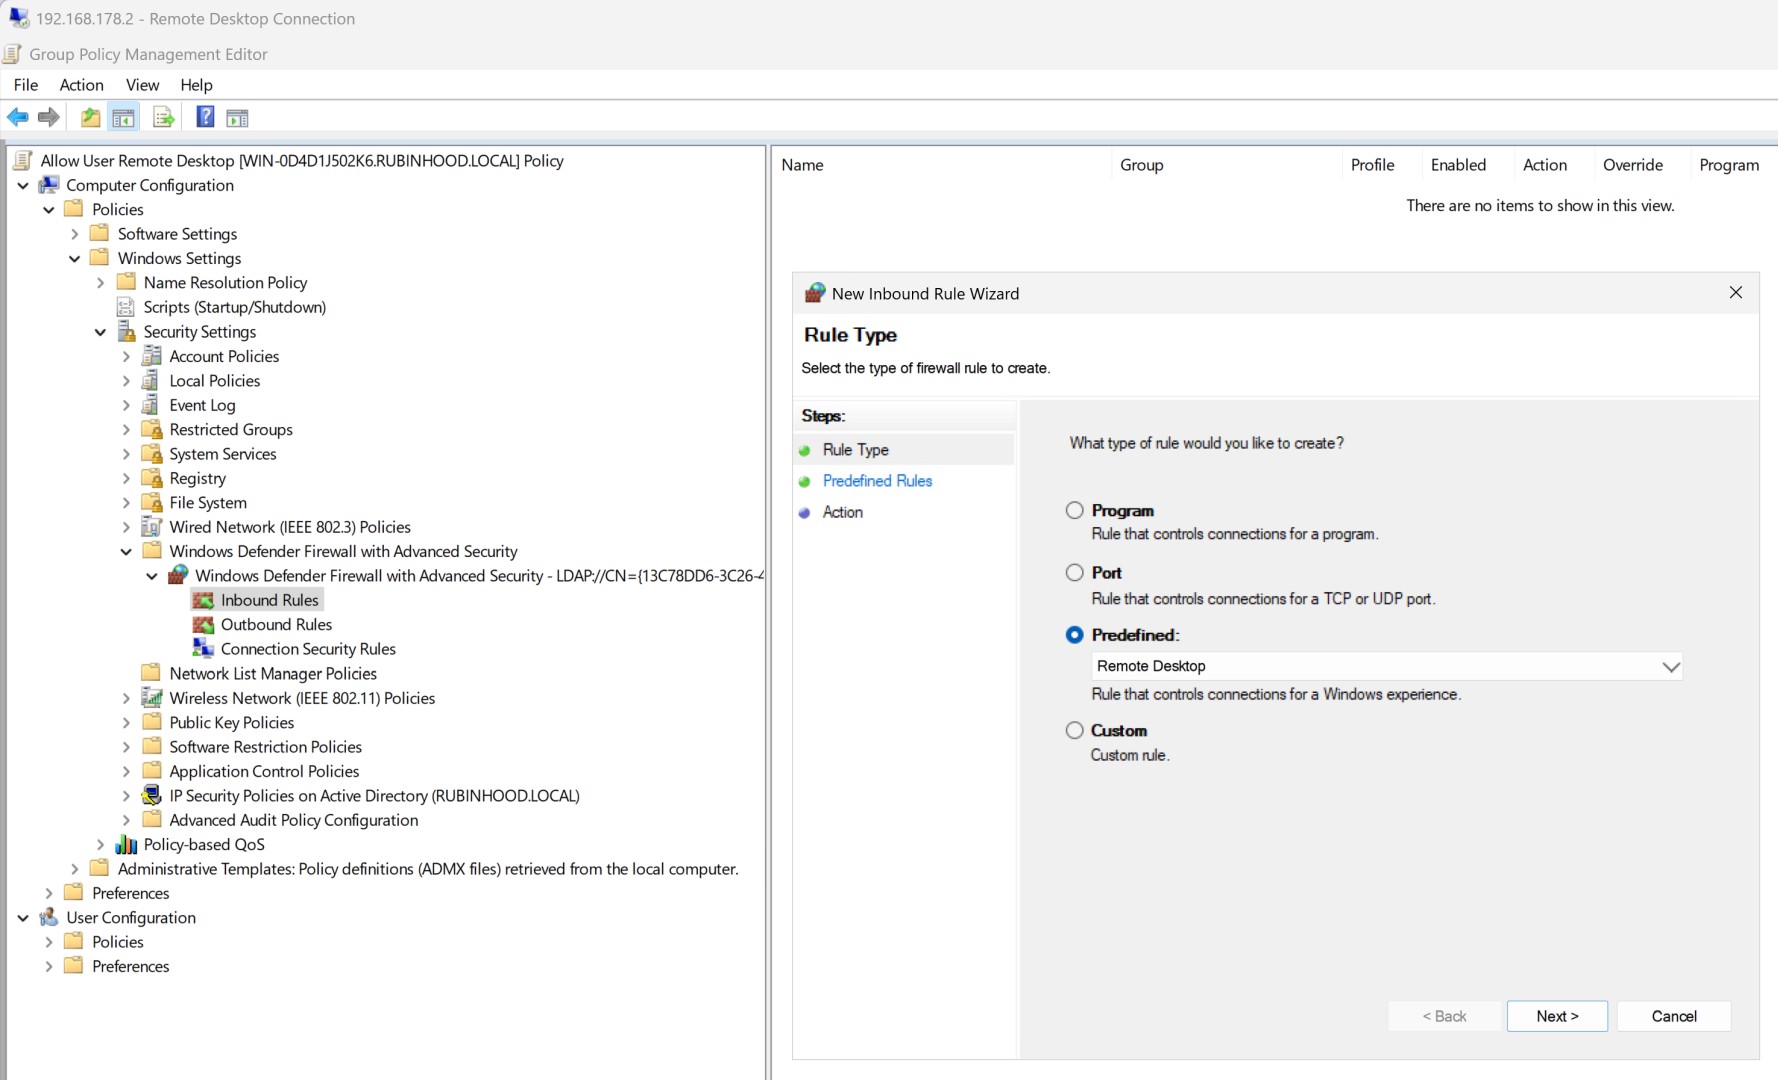1778x1080 pixels.
Task: Click the Forward arrow toolbar icon
Action: pos(48,118)
